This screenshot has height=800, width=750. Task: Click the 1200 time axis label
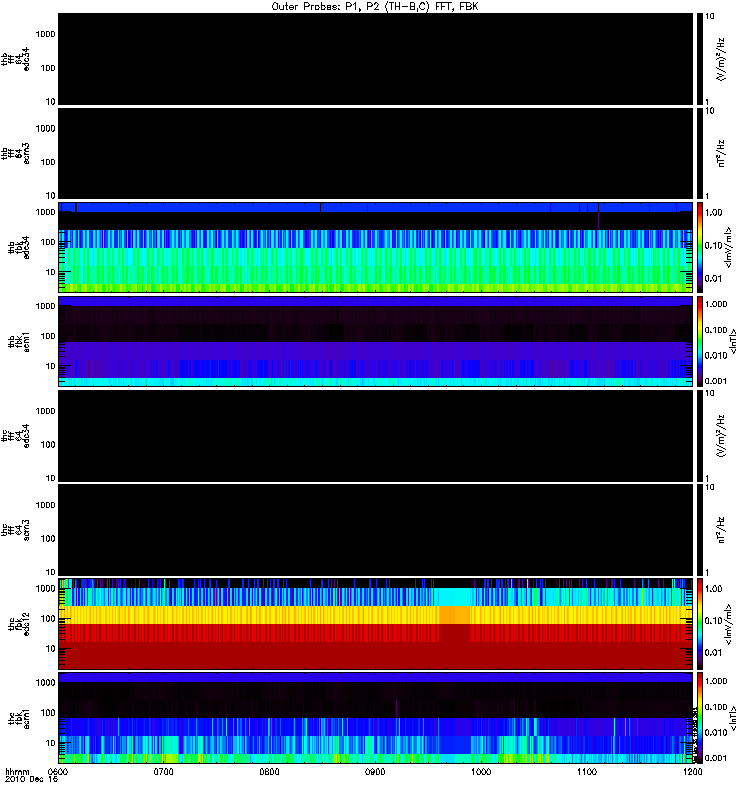(692, 772)
